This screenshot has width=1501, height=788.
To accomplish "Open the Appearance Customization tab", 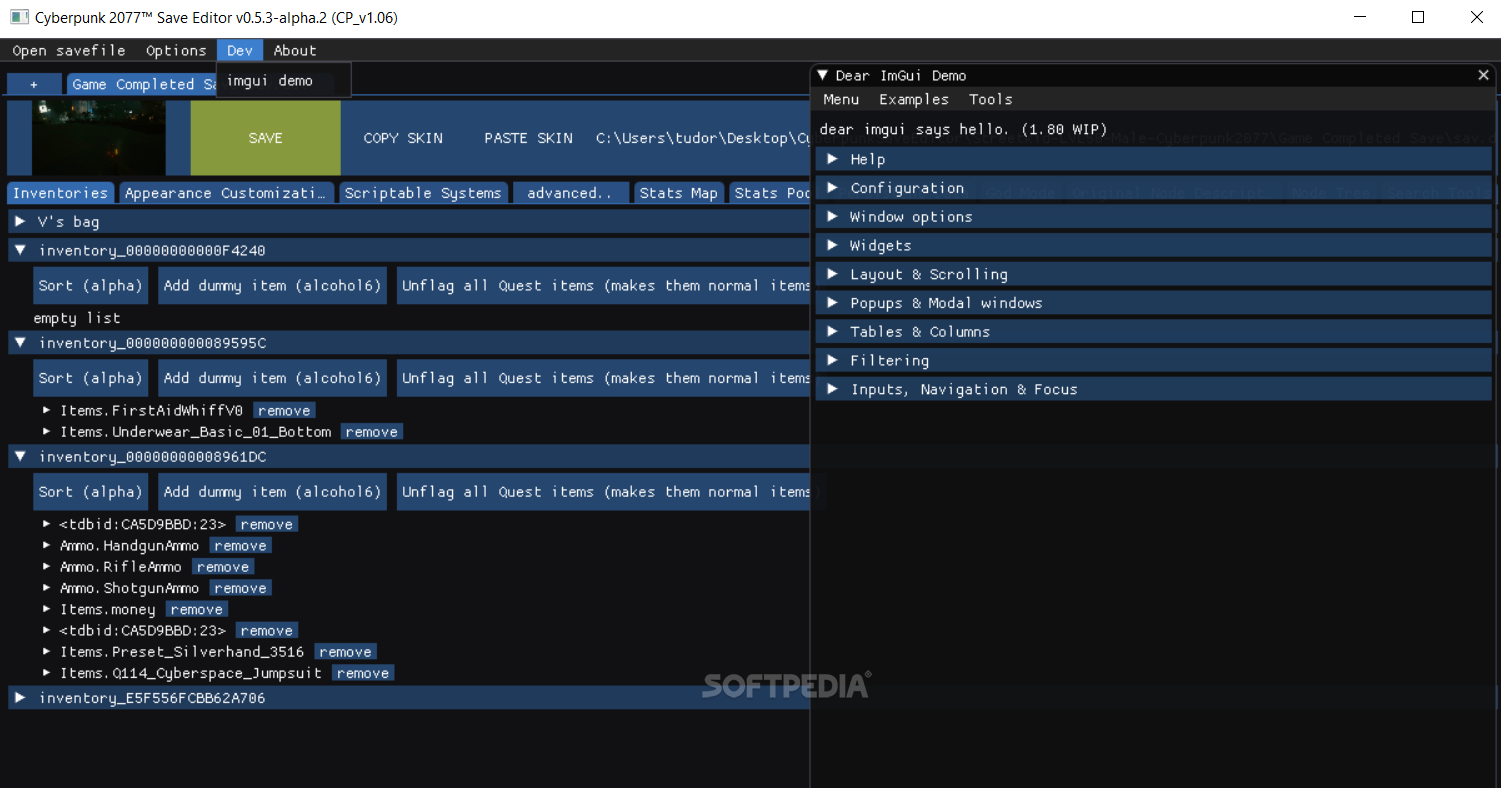I will point(226,193).
